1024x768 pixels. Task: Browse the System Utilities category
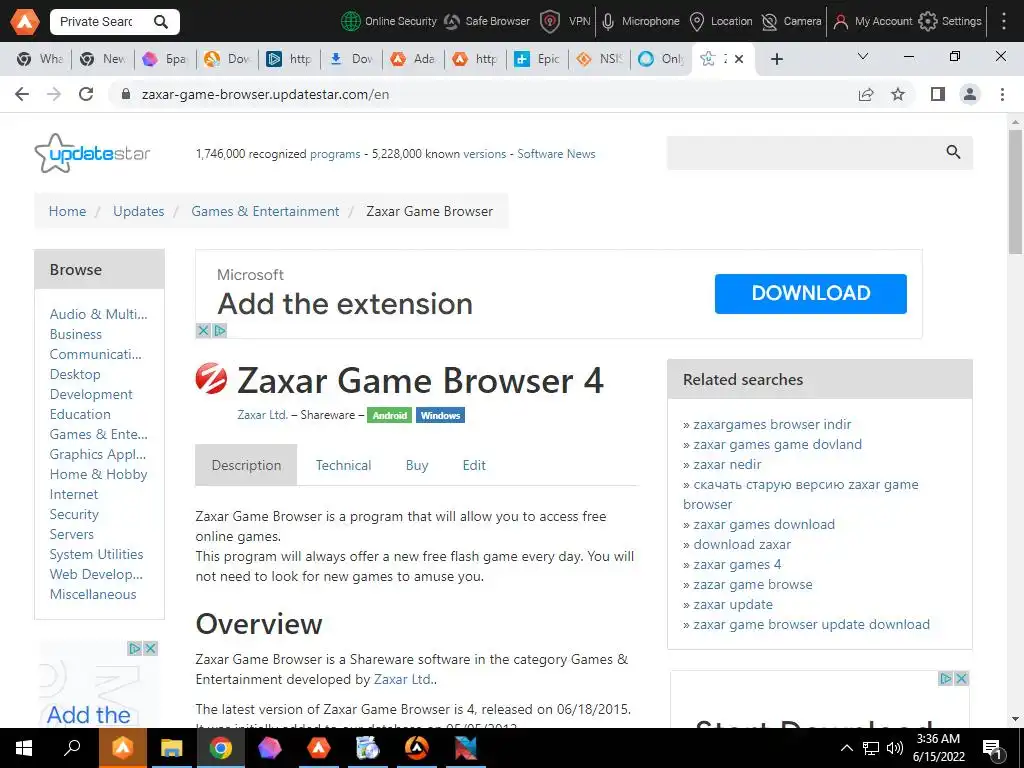[97, 554]
